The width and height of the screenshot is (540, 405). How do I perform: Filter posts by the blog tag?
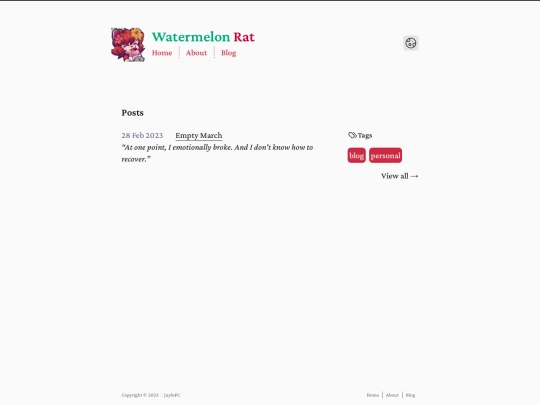pos(356,155)
